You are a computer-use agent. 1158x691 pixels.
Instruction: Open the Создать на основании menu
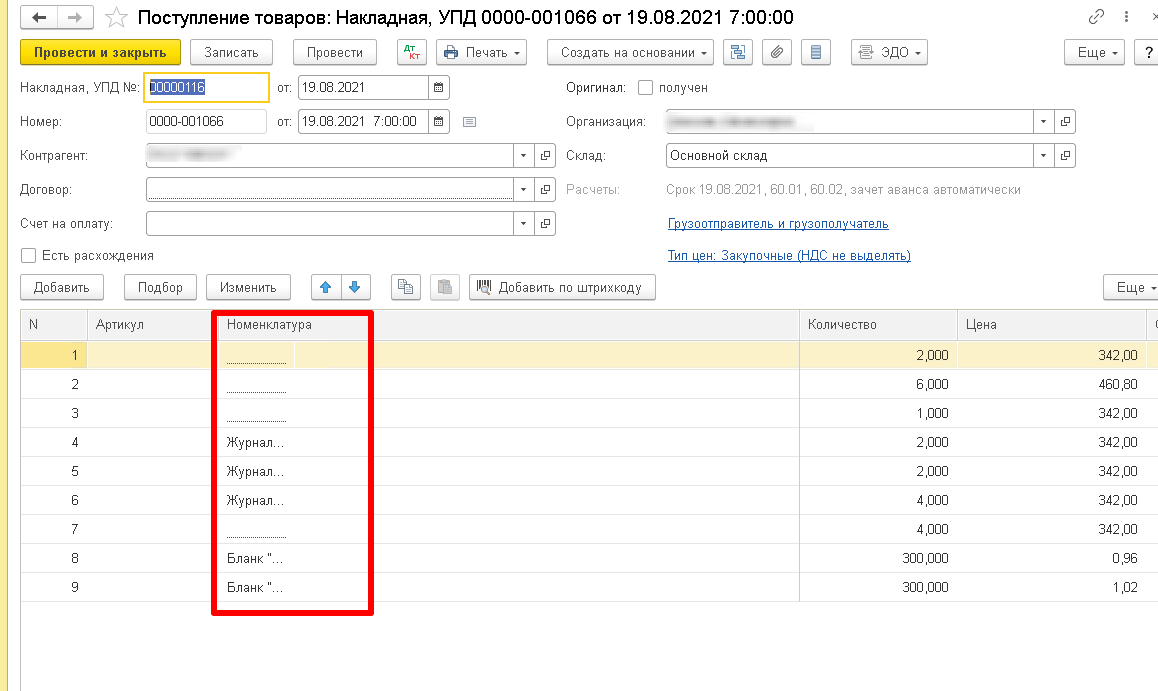click(x=631, y=52)
